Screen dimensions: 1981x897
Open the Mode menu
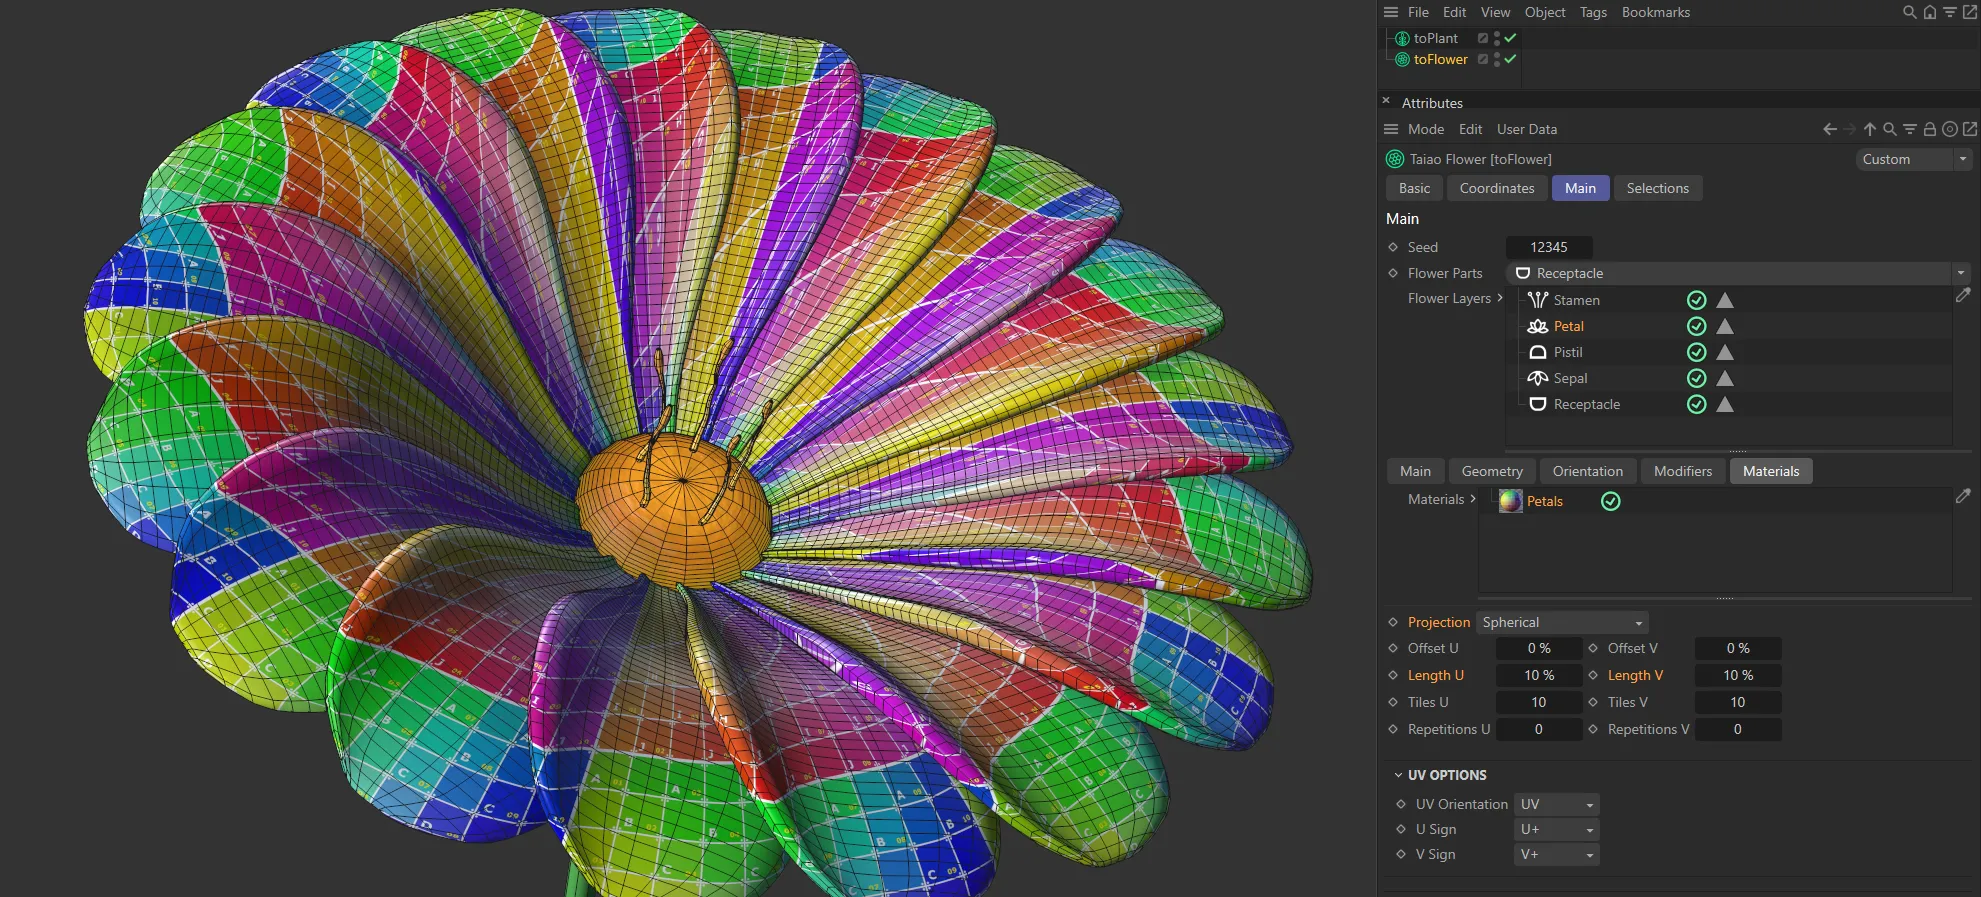[1426, 129]
